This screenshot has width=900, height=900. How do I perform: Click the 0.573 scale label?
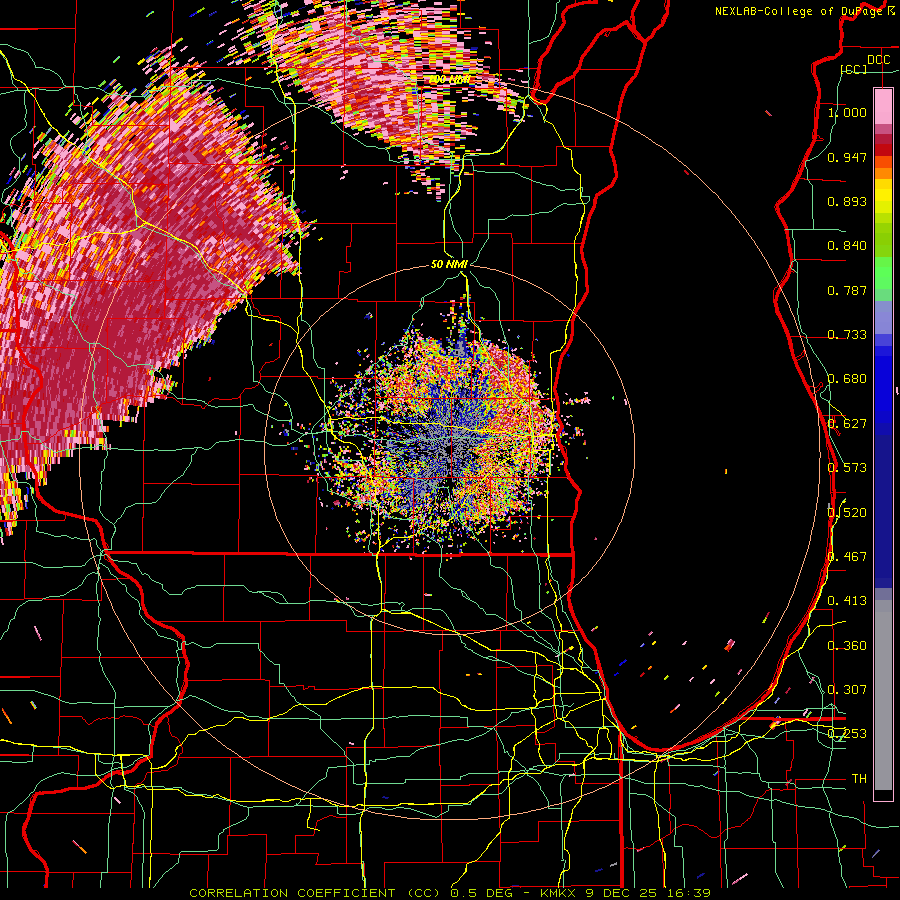(847, 468)
